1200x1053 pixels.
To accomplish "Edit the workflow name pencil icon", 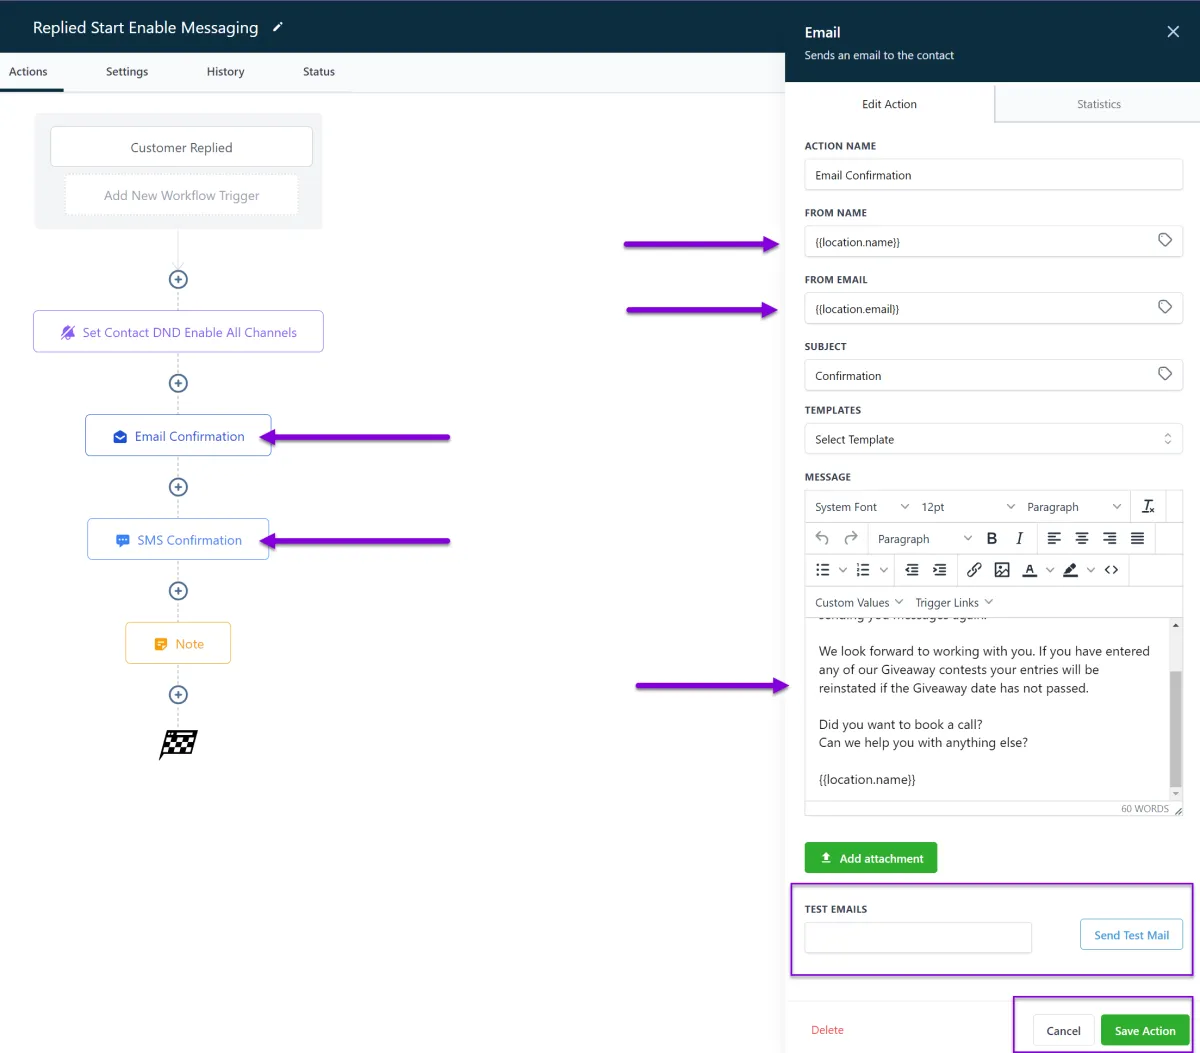I will click(x=278, y=27).
